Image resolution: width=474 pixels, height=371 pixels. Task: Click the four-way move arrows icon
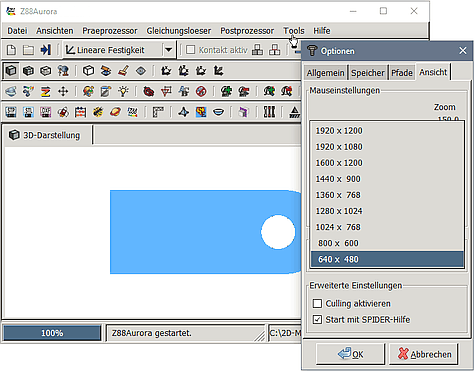point(63,91)
